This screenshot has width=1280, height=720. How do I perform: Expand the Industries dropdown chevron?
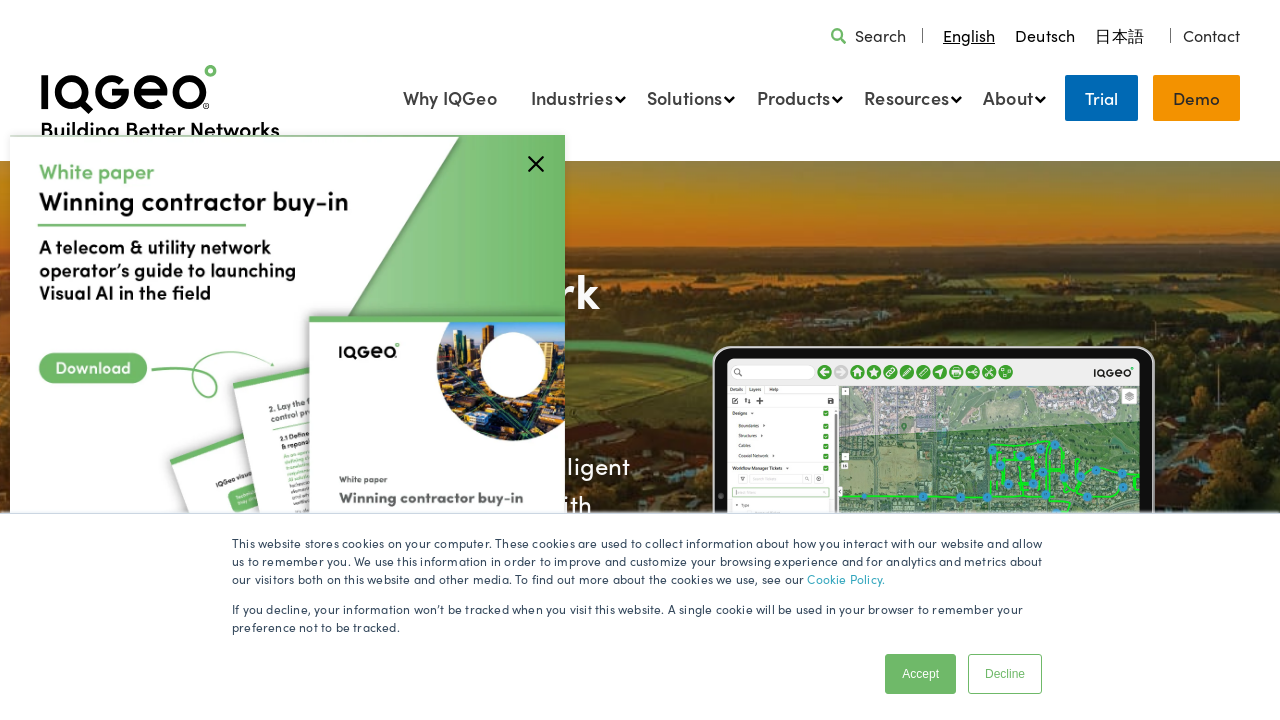(621, 99)
